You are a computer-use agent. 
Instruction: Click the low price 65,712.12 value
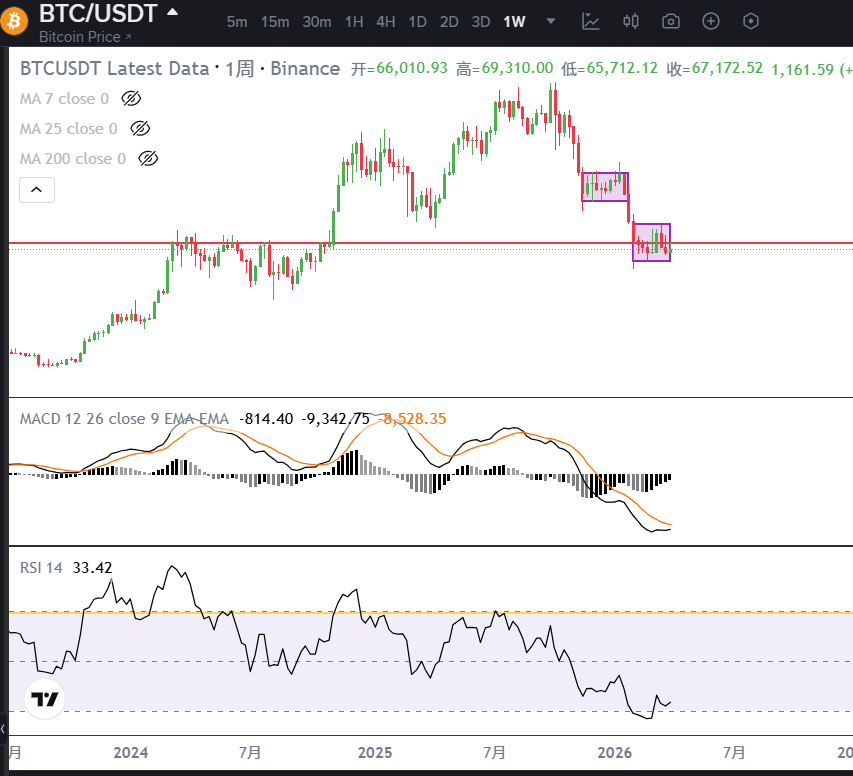[x=622, y=68]
